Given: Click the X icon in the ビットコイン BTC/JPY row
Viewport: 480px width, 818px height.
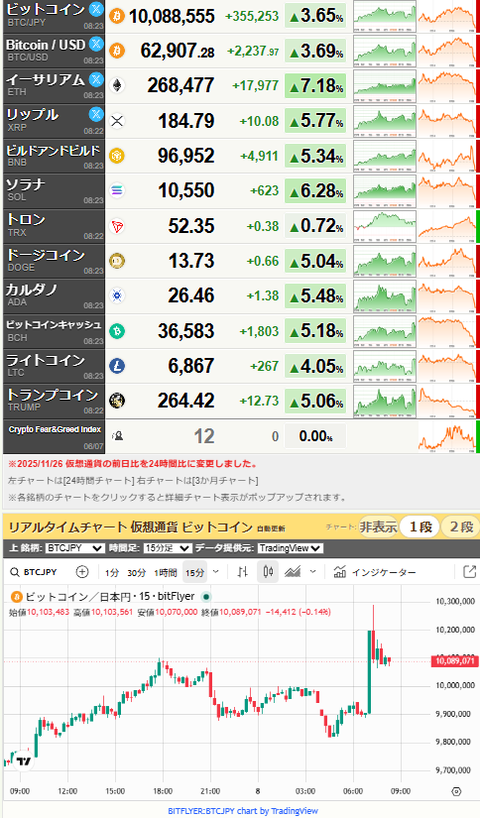Looking at the screenshot, I should pos(96,8).
